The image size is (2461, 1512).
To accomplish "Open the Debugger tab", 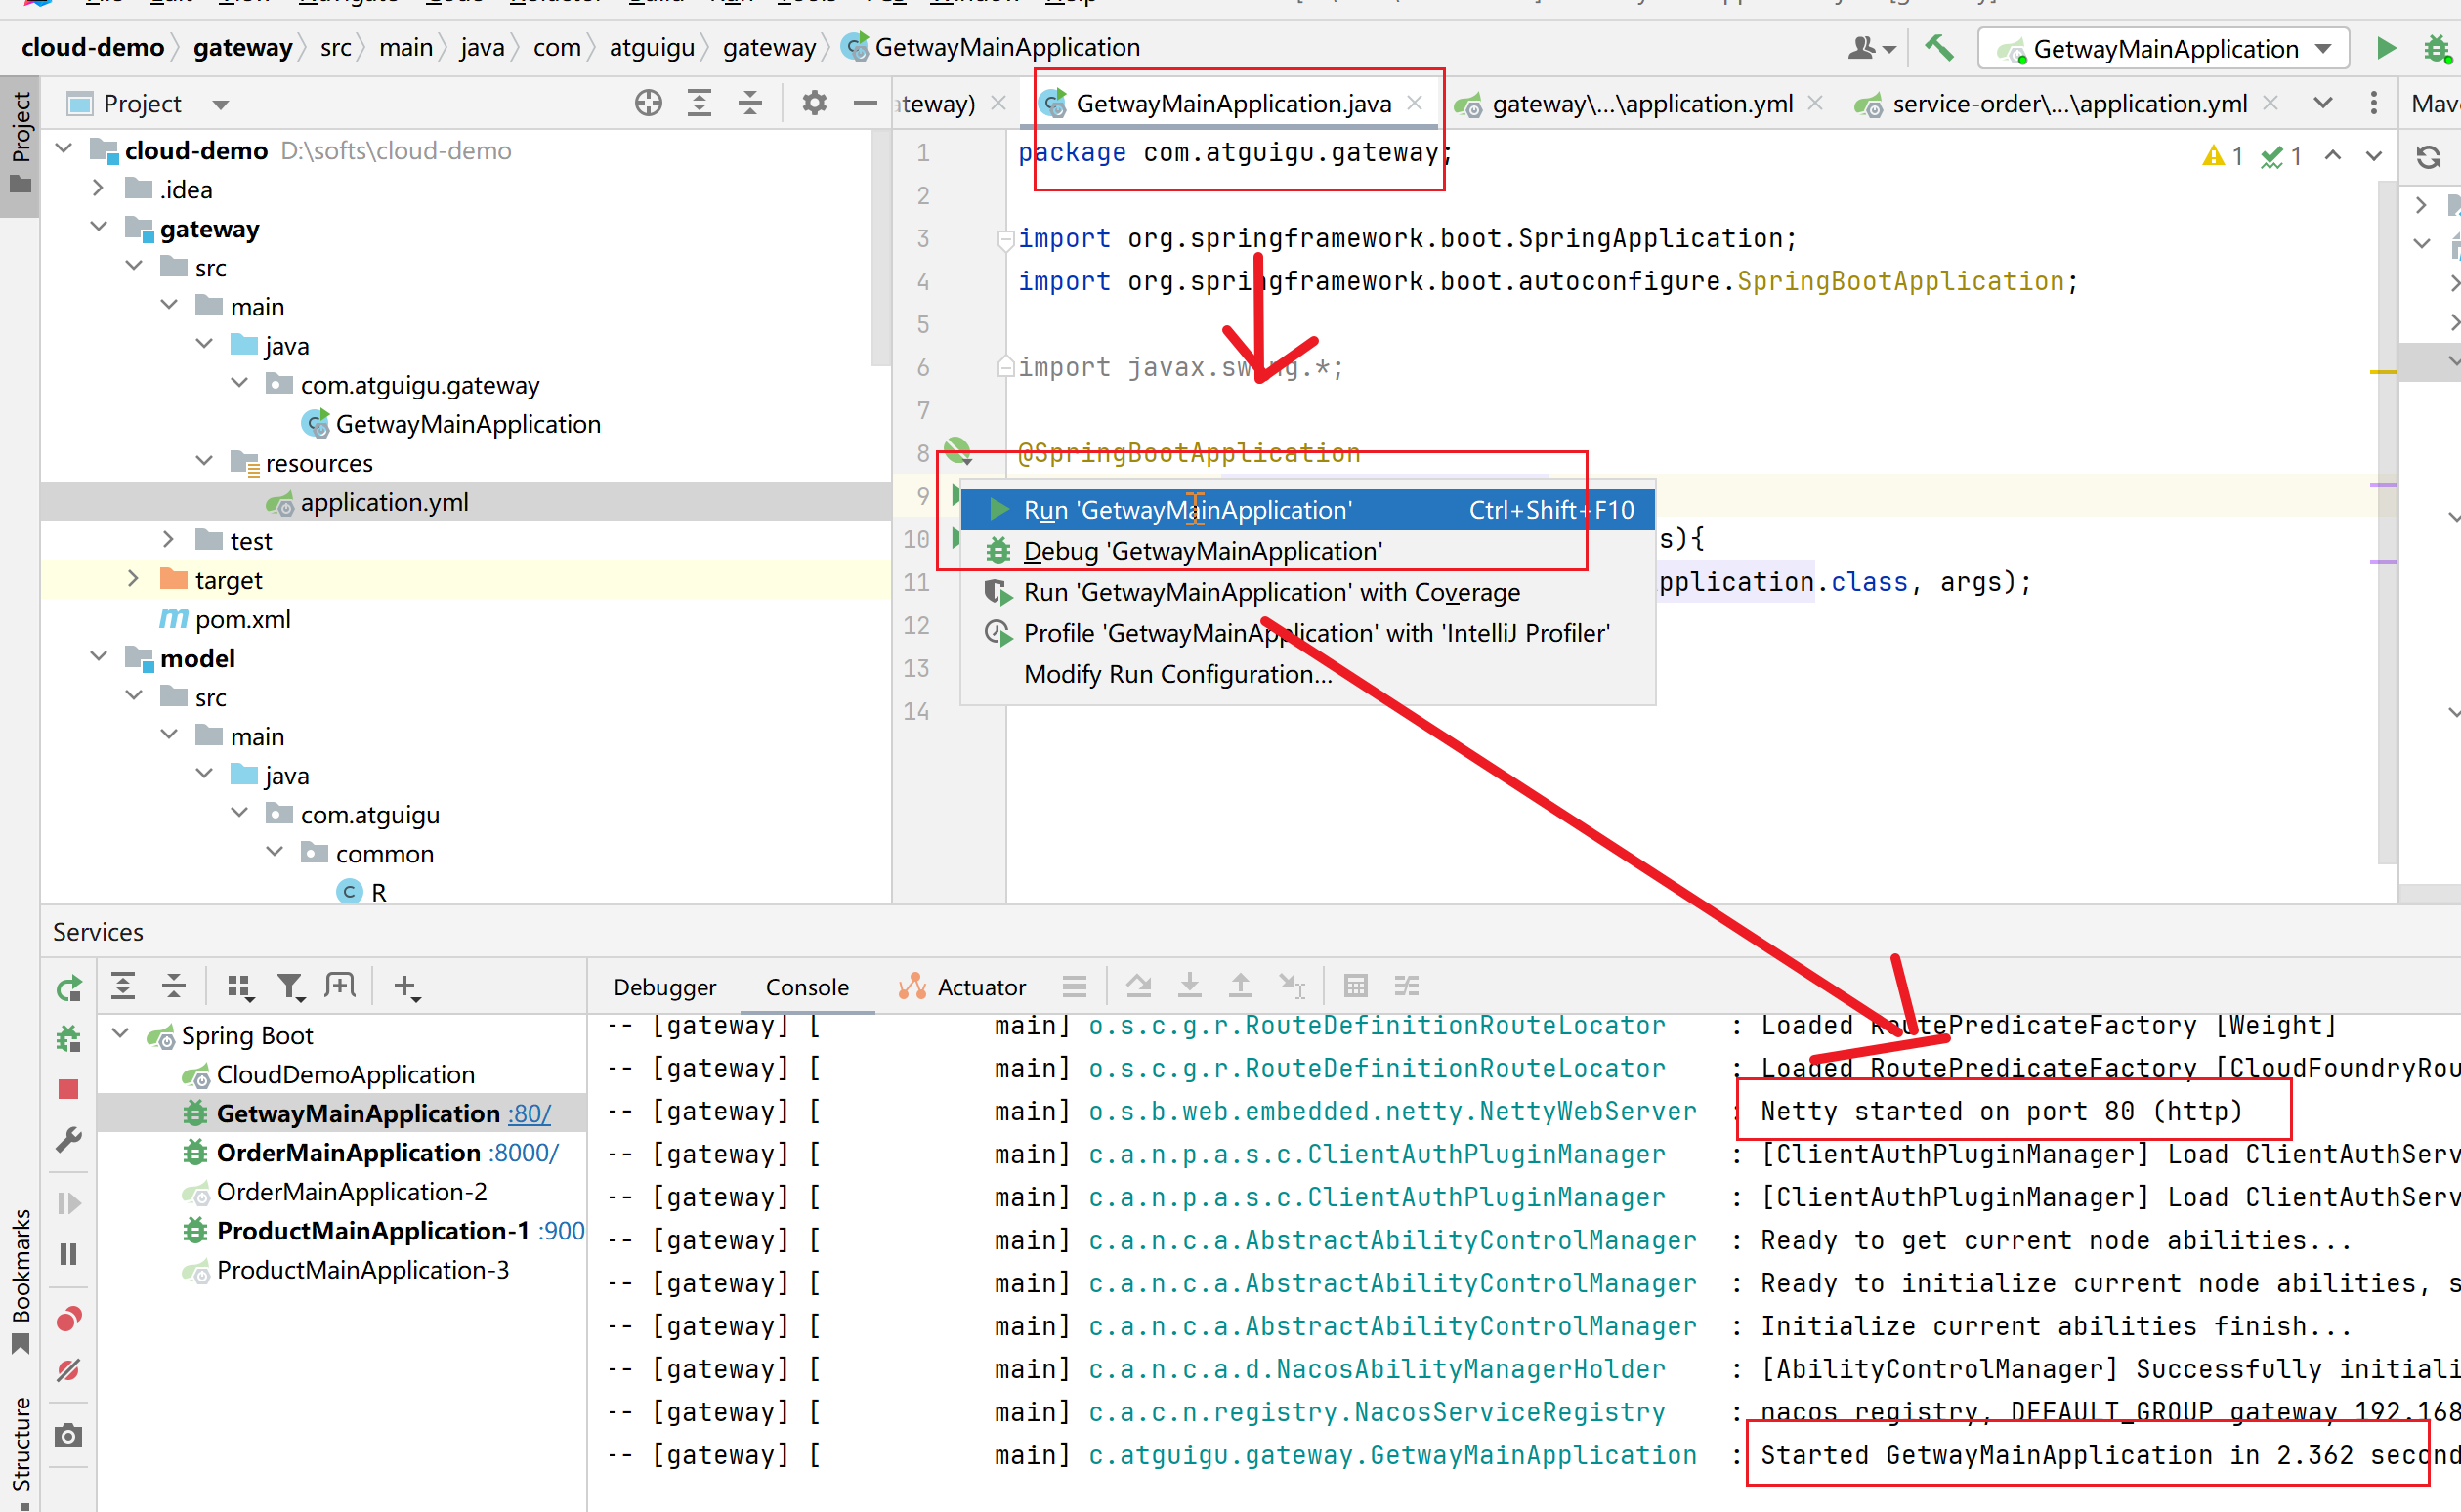I will click(664, 987).
